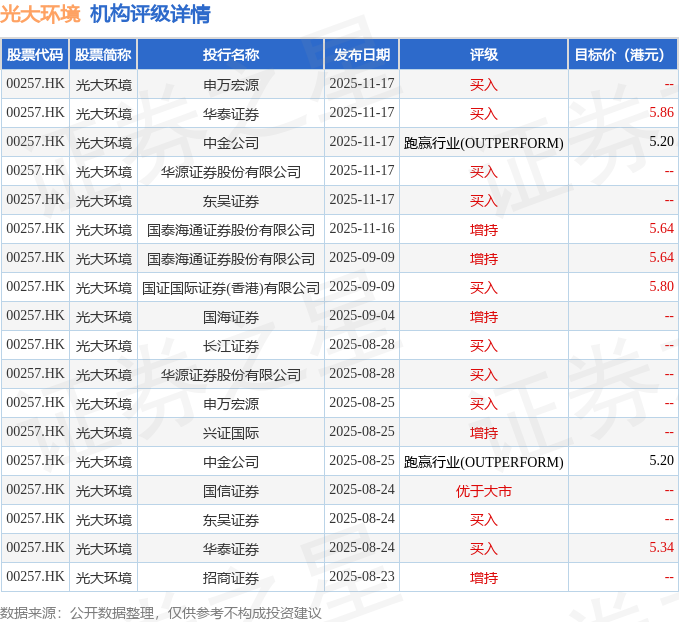679x622 pixels.
Task: Click 光大环境 name in 兴证国际 row
Action: (103, 433)
